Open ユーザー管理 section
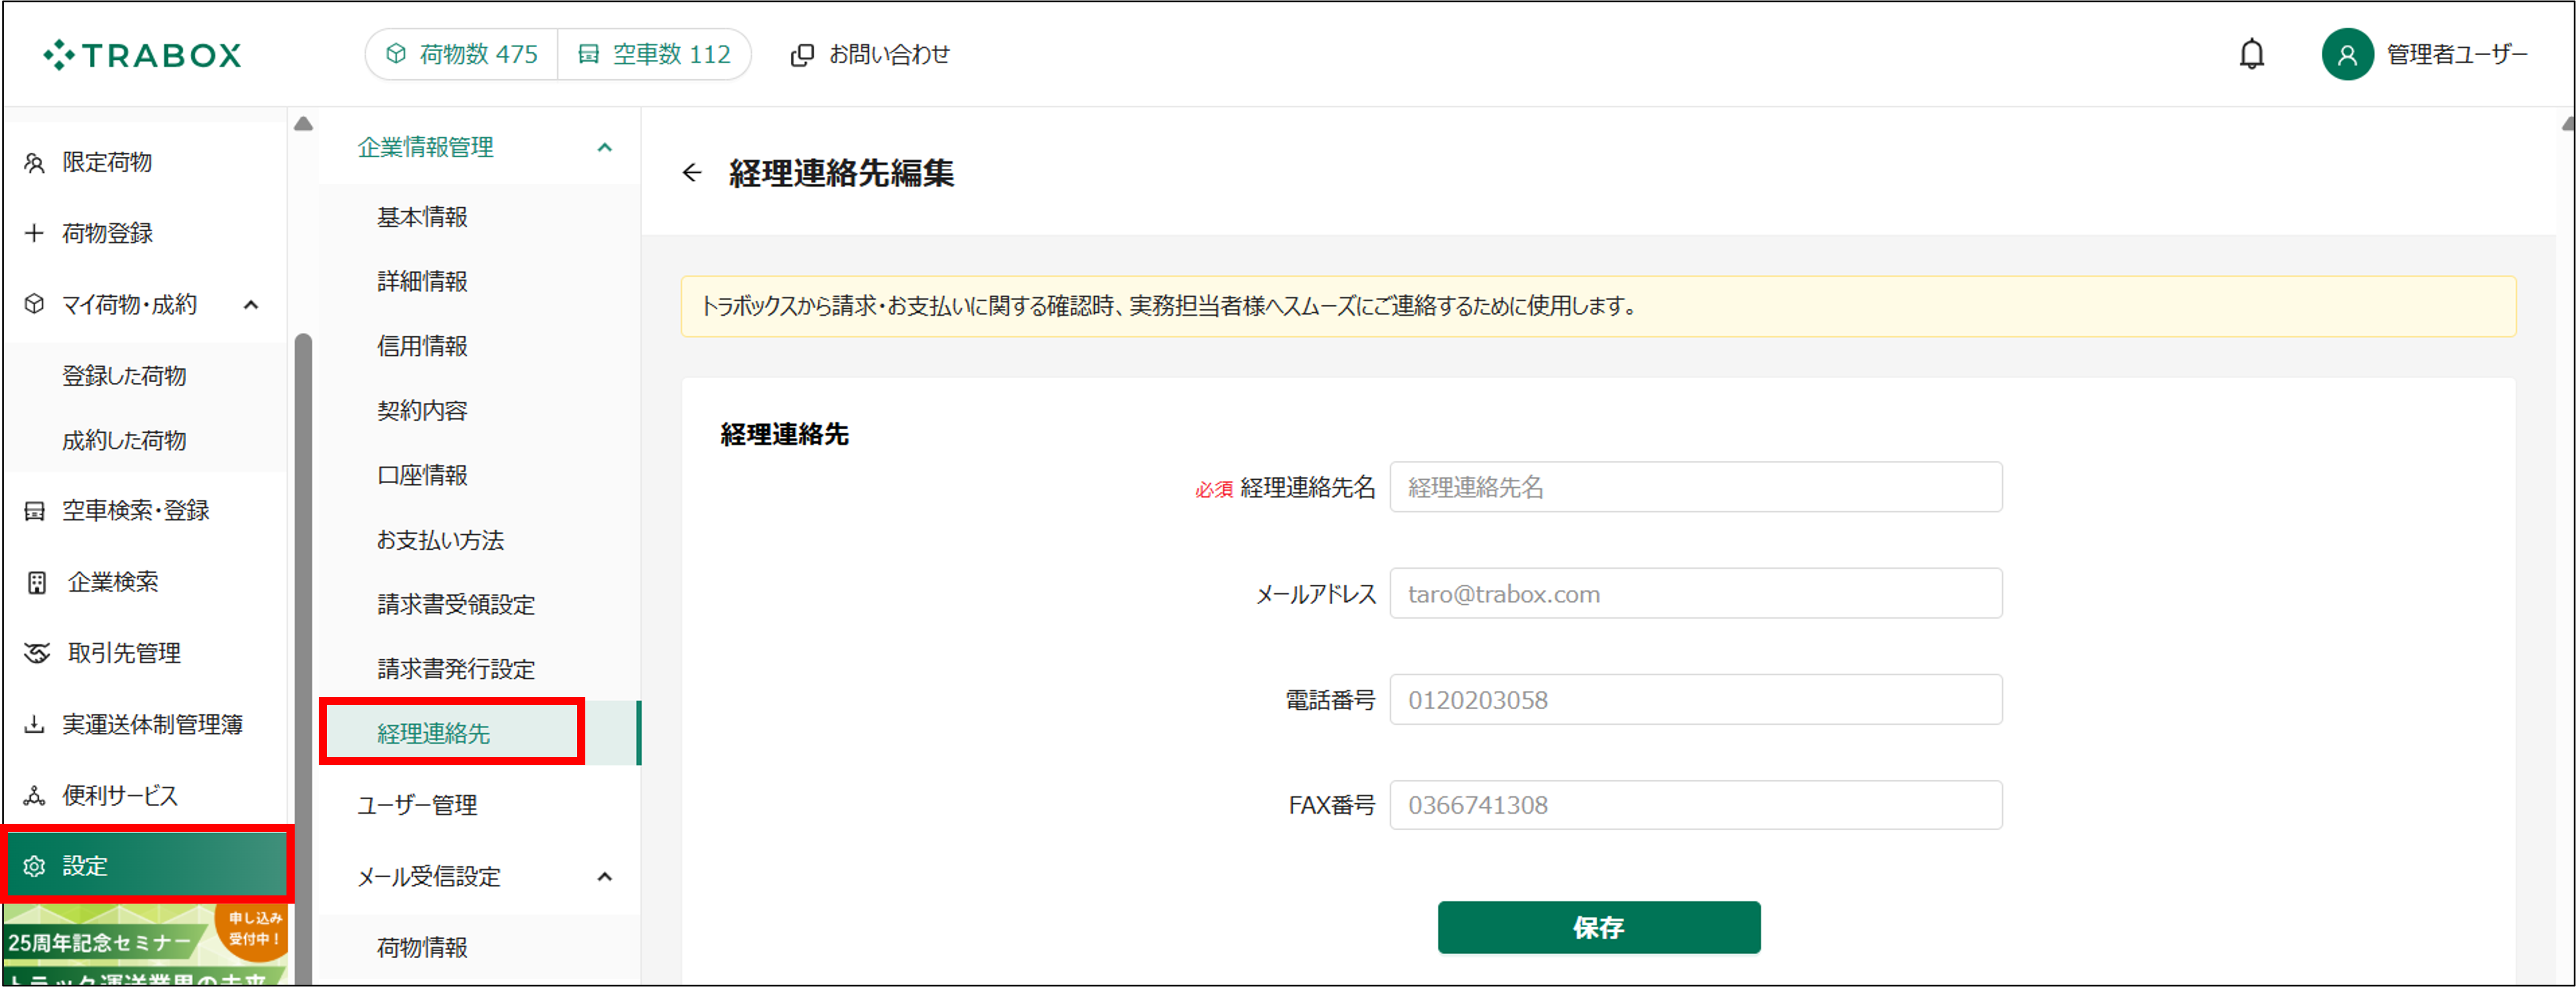The image size is (2576, 987). pos(417,805)
